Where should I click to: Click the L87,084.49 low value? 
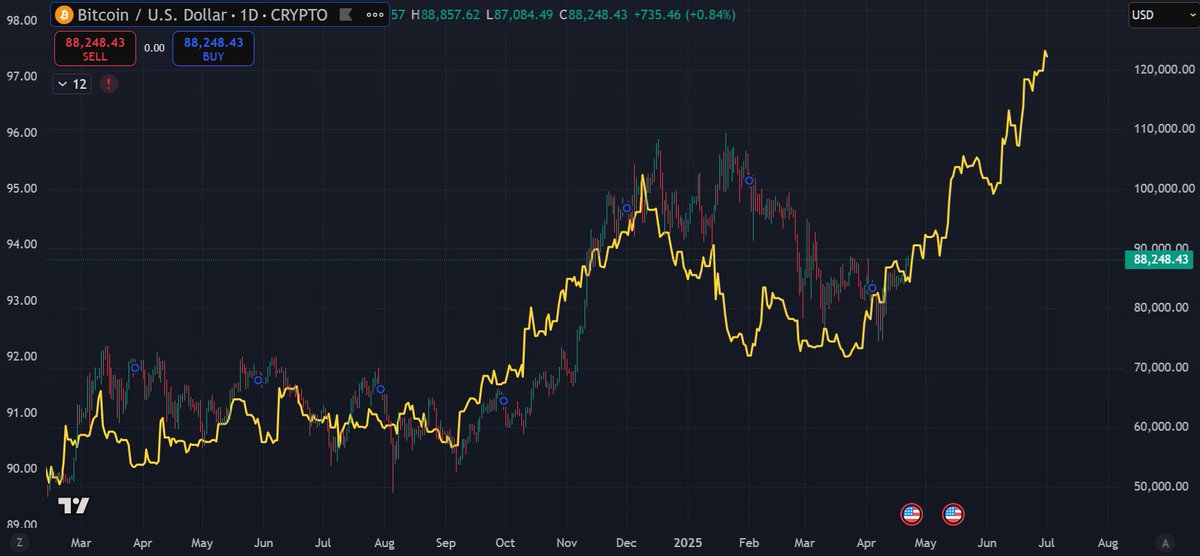tap(519, 15)
